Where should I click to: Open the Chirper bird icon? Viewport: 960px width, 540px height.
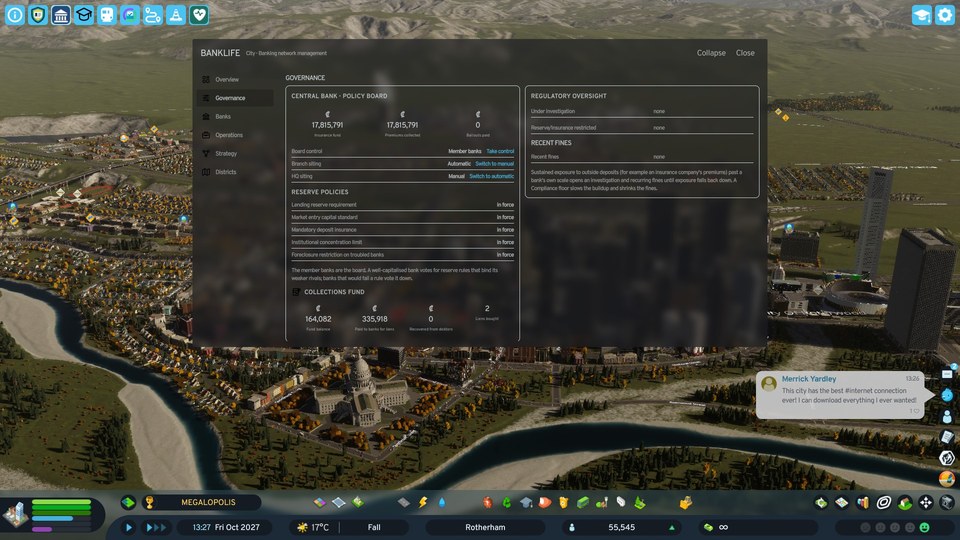pos(947,395)
